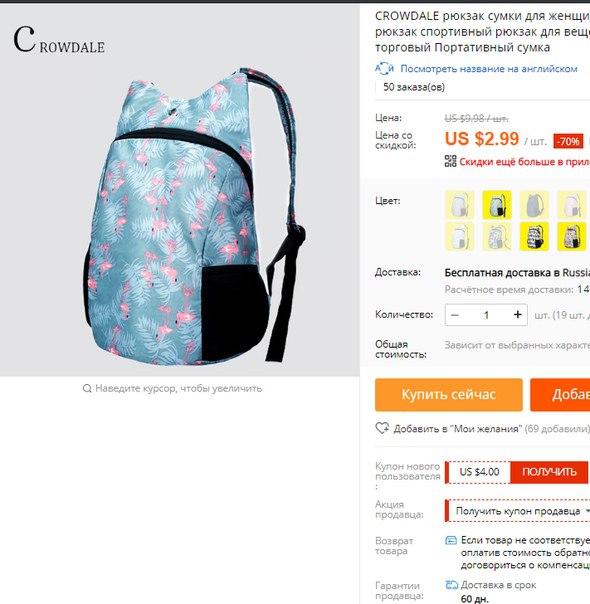Pick the black-and-white patterned backpack swatch

(x=534, y=236)
